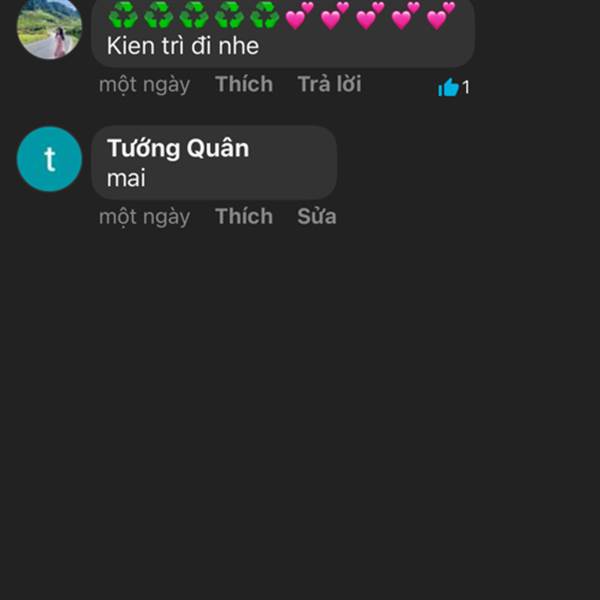Click Trả lời to reply
The height and width of the screenshot is (600, 600).
tap(329, 84)
